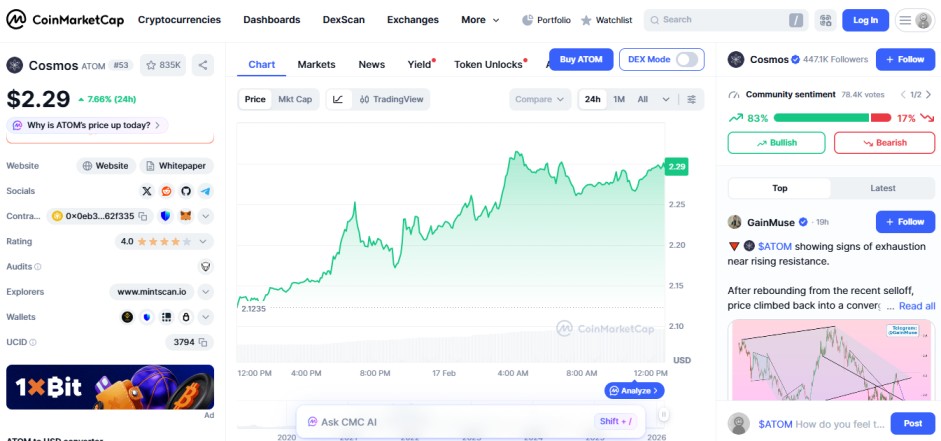Click the CoinMarketCap logo
The image size is (941, 441).
pos(65,20)
